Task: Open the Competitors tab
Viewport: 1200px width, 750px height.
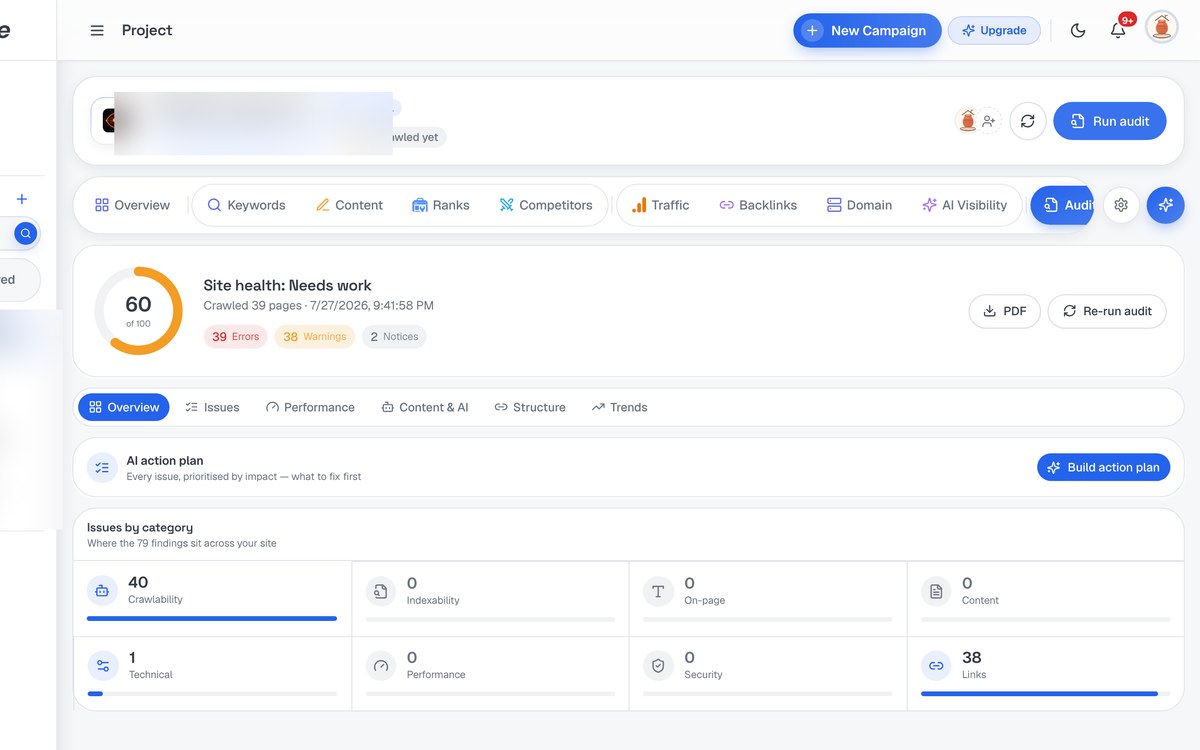Action: 546,205
